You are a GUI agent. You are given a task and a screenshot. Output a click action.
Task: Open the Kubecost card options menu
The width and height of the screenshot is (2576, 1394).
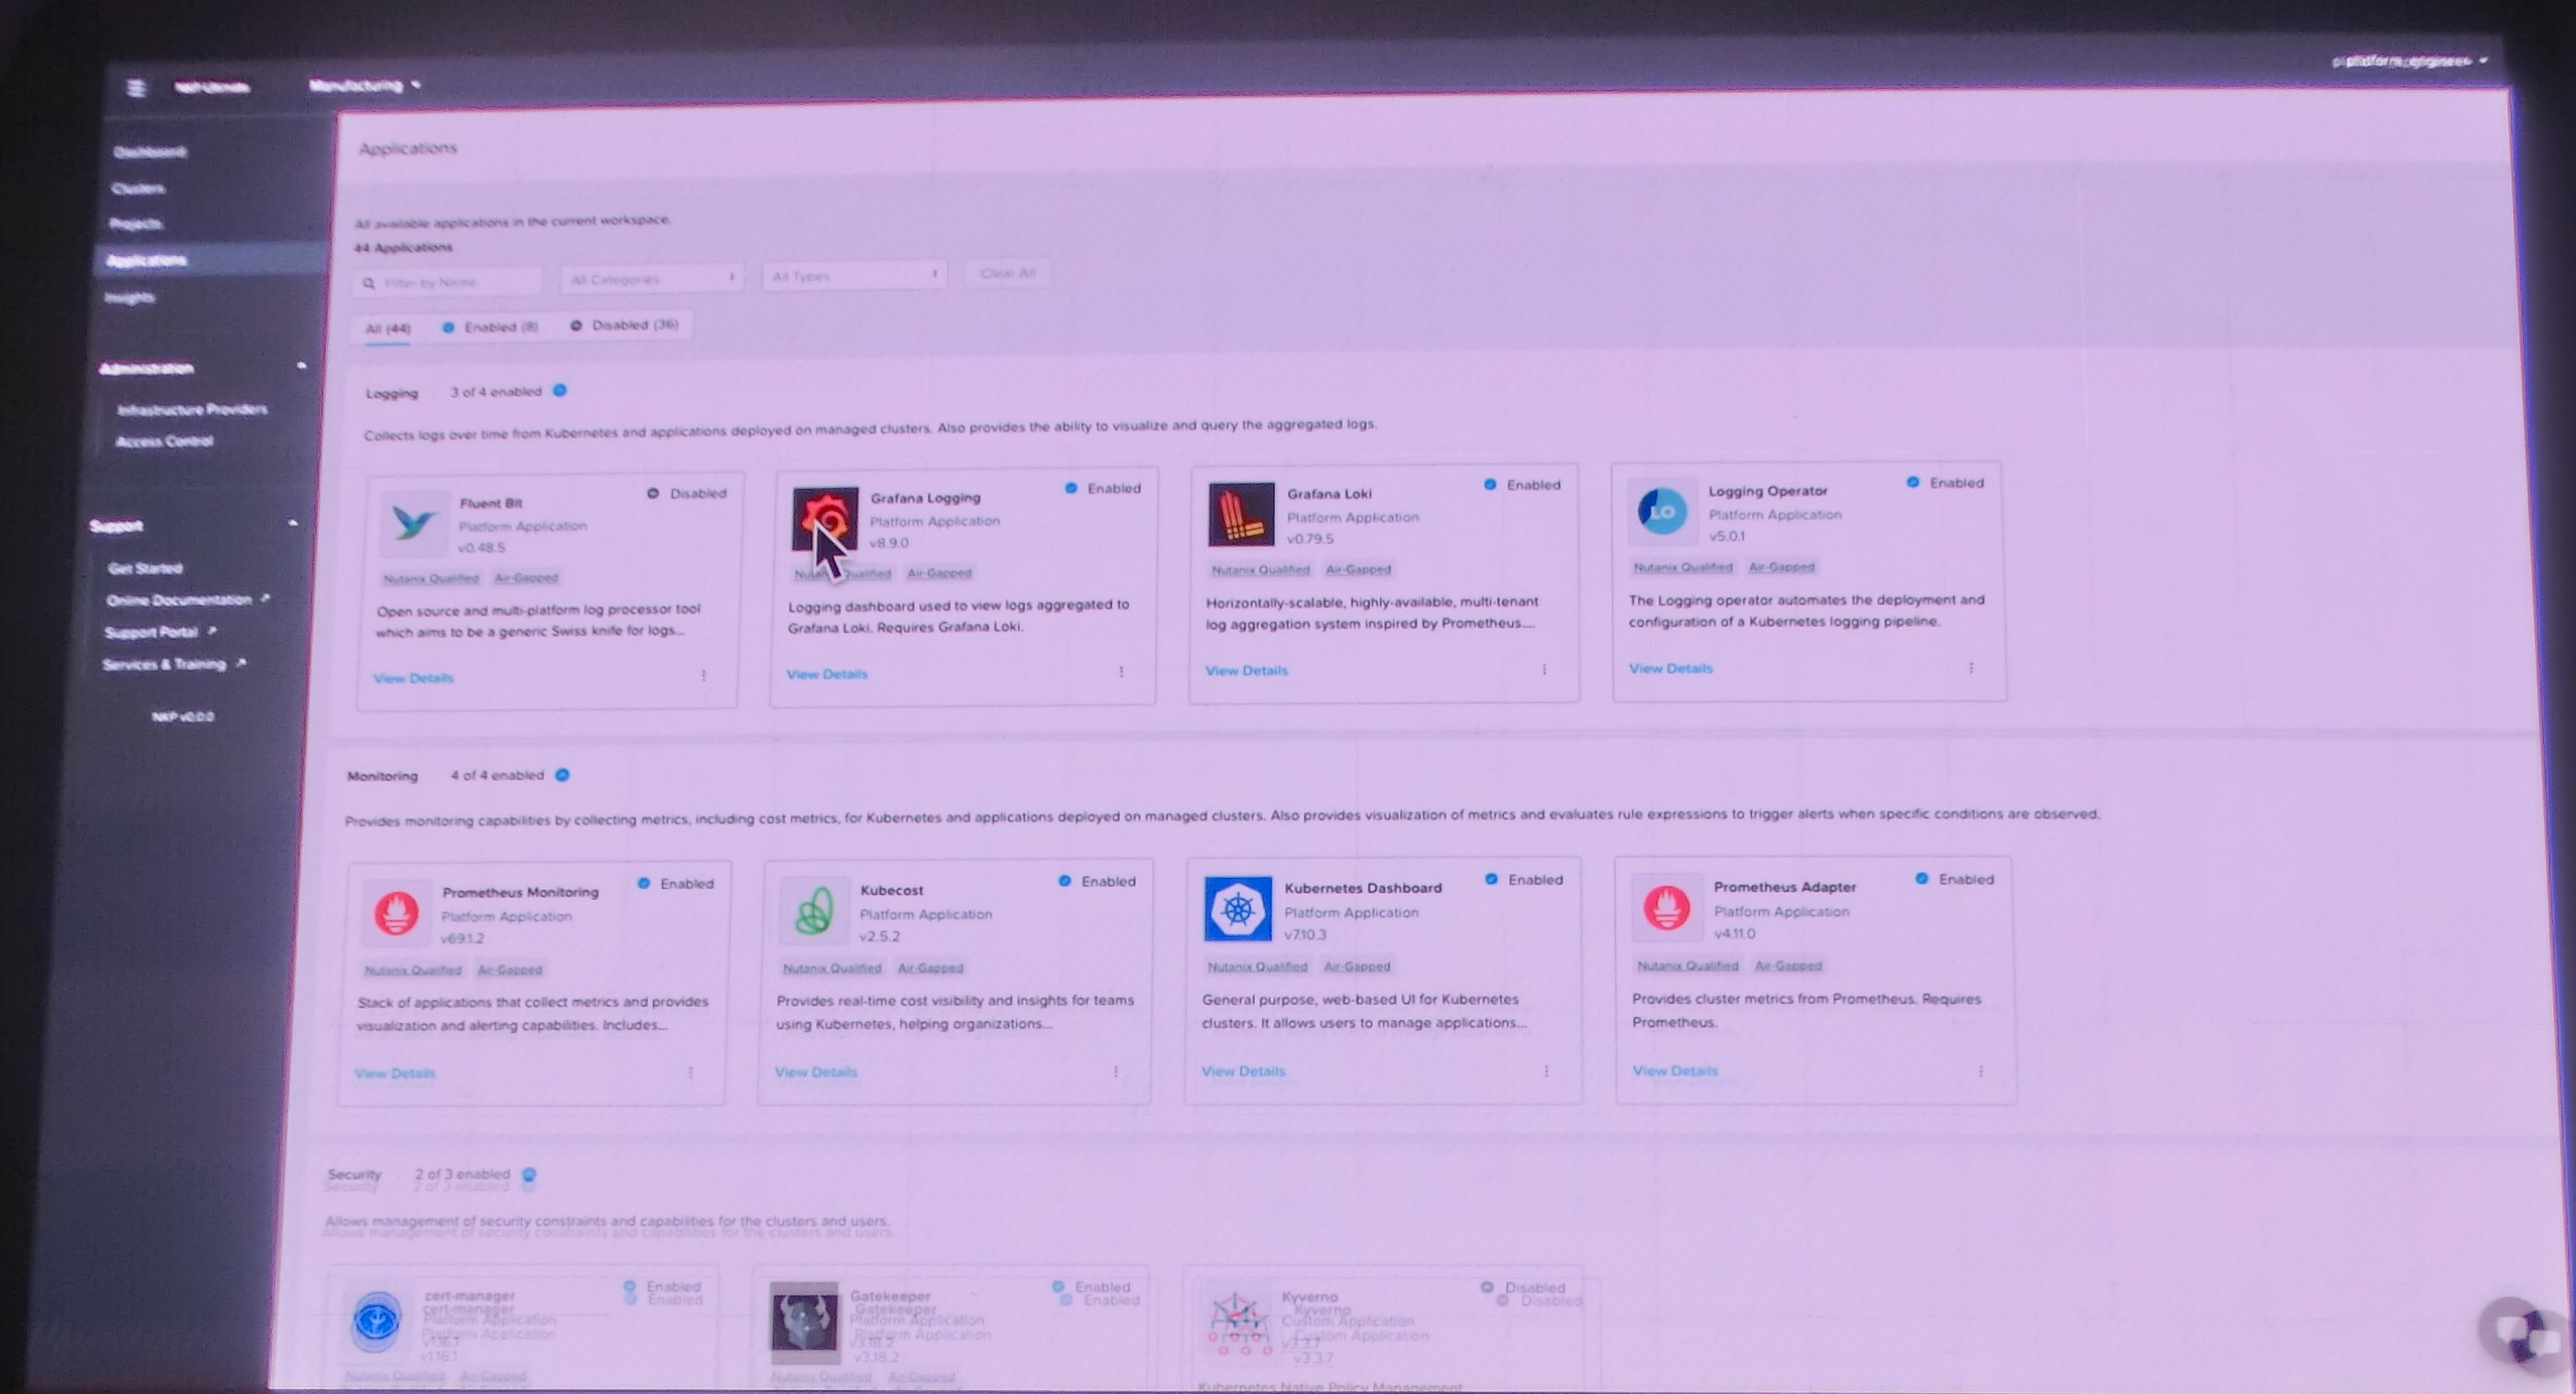pyautogui.click(x=1116, y=1071)
